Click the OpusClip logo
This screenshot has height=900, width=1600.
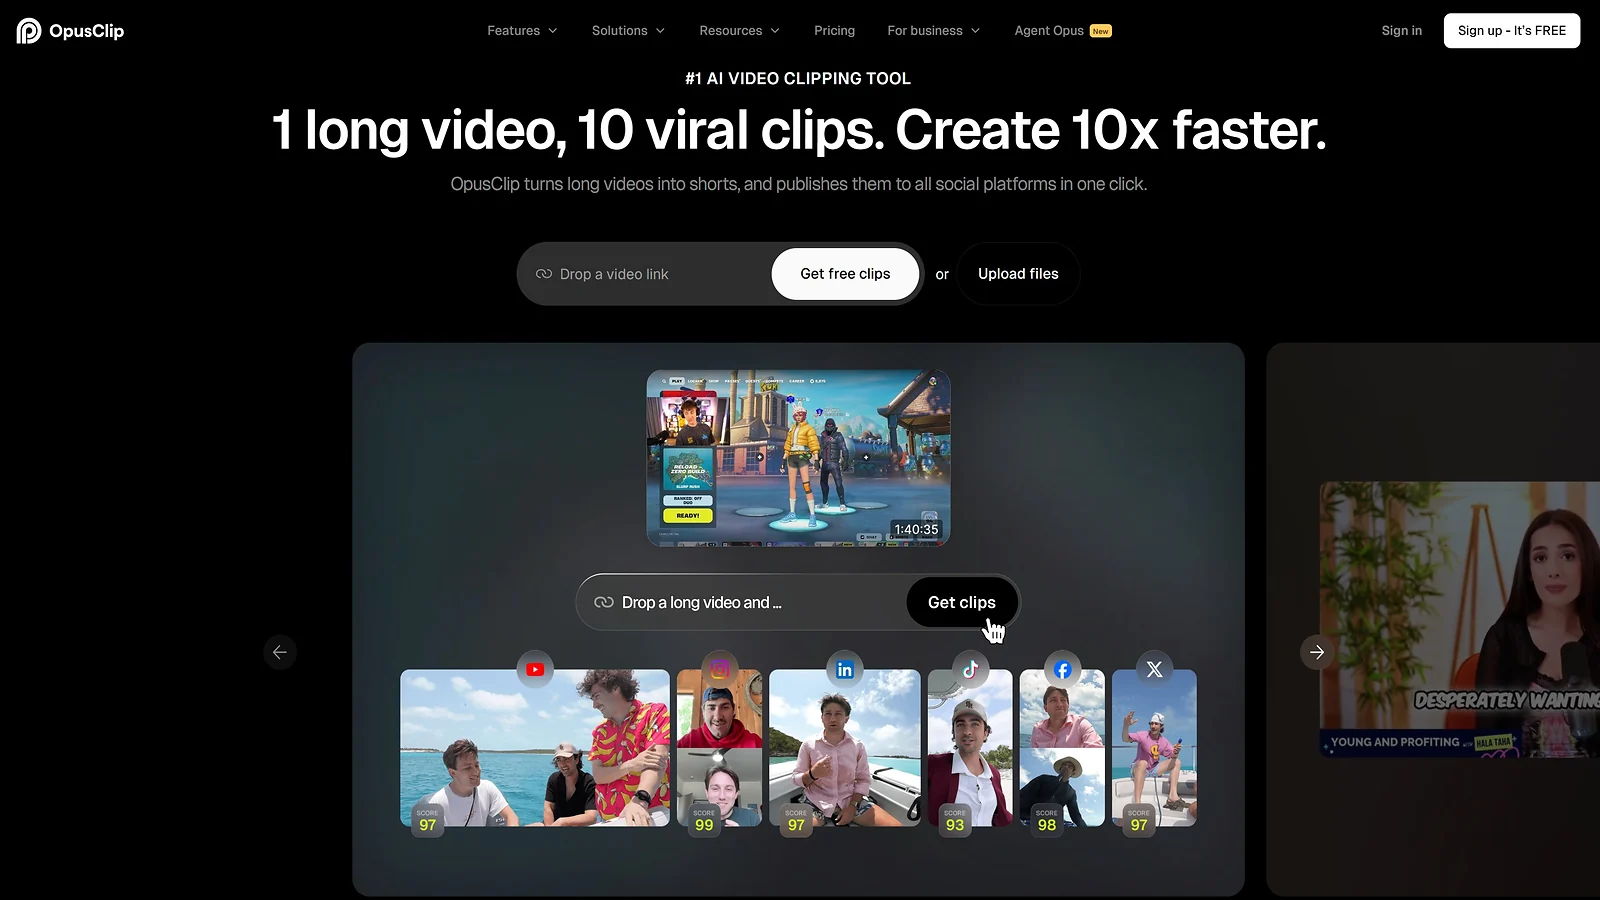(x=70, y=31)
